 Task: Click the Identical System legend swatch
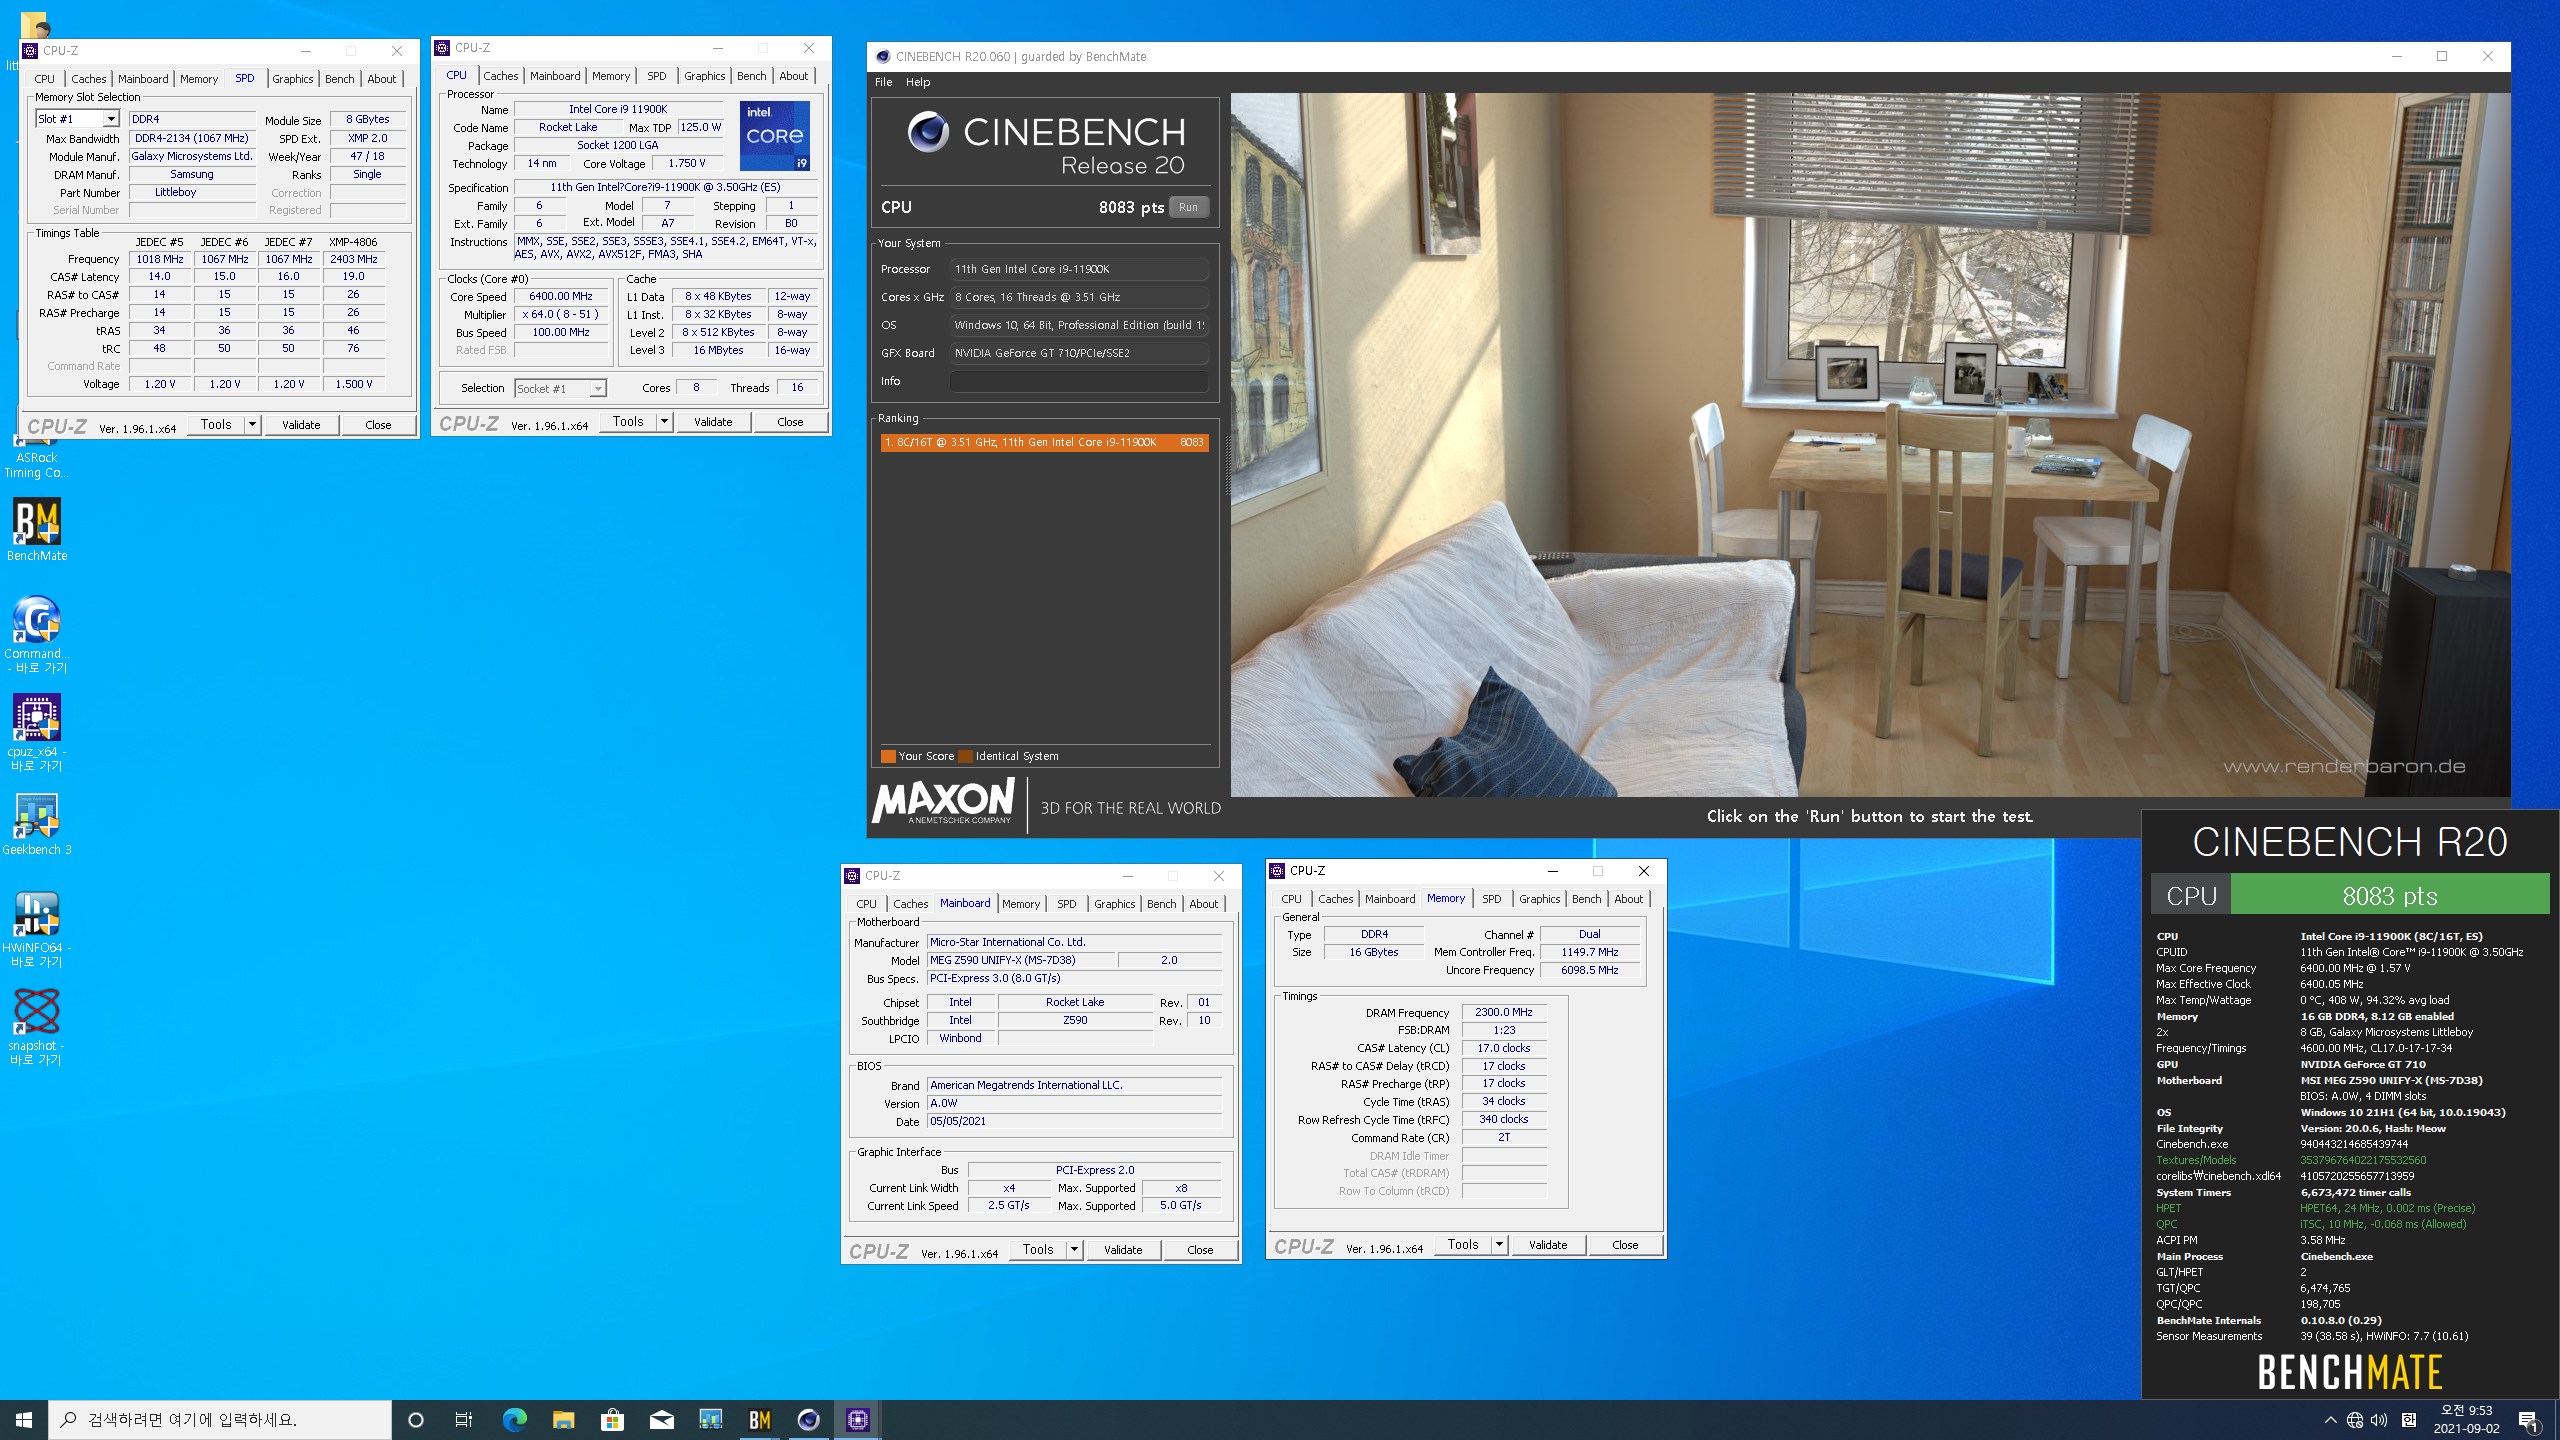965,756
